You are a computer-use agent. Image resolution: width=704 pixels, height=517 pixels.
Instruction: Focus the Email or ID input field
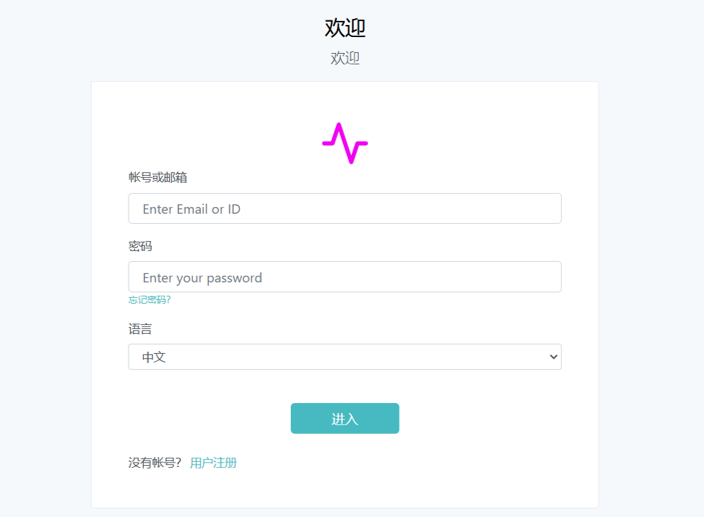(x=345, y=209)
